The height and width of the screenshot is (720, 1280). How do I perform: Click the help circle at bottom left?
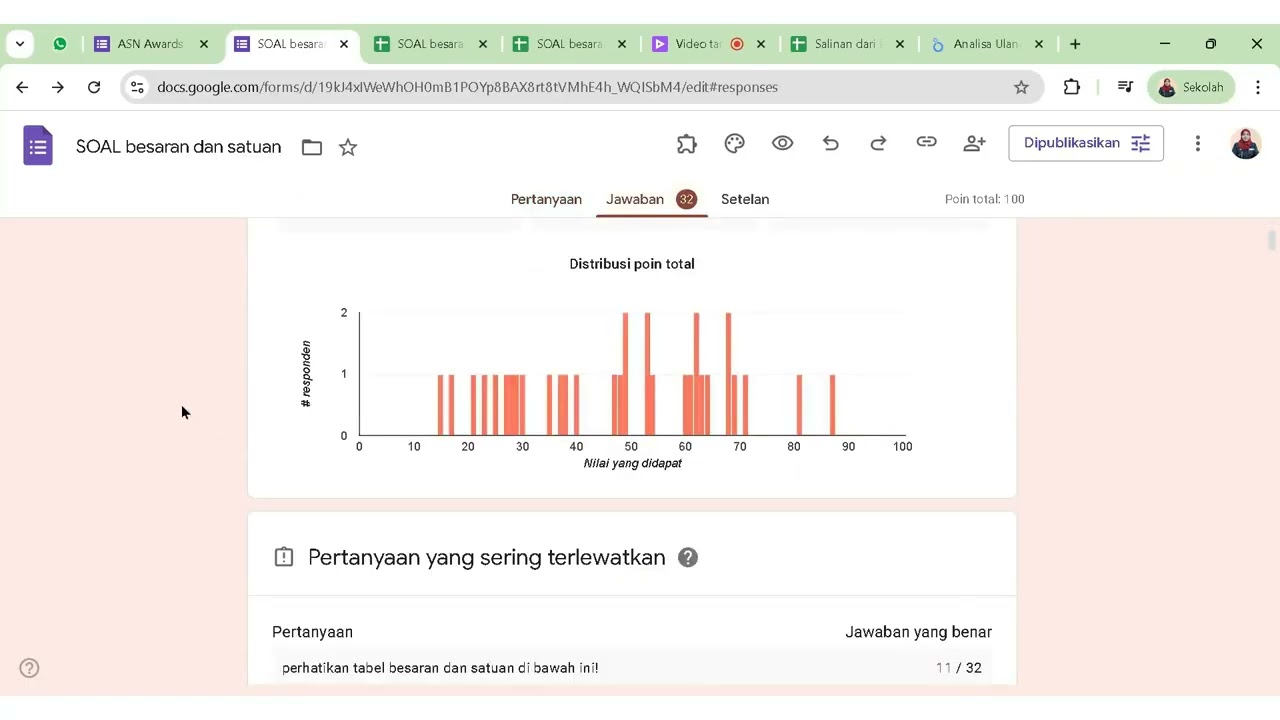click(30, 668)
